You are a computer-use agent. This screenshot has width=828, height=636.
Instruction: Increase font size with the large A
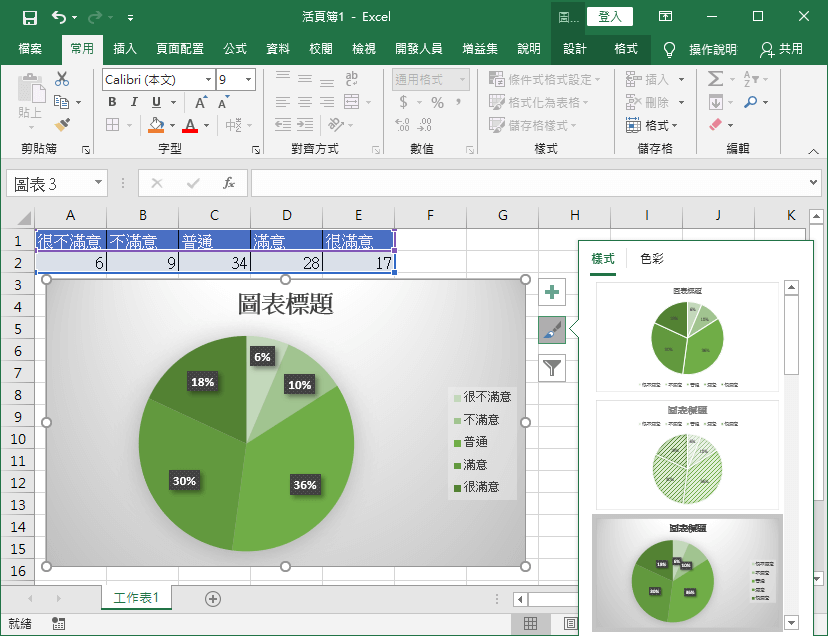tap(201, 102)
